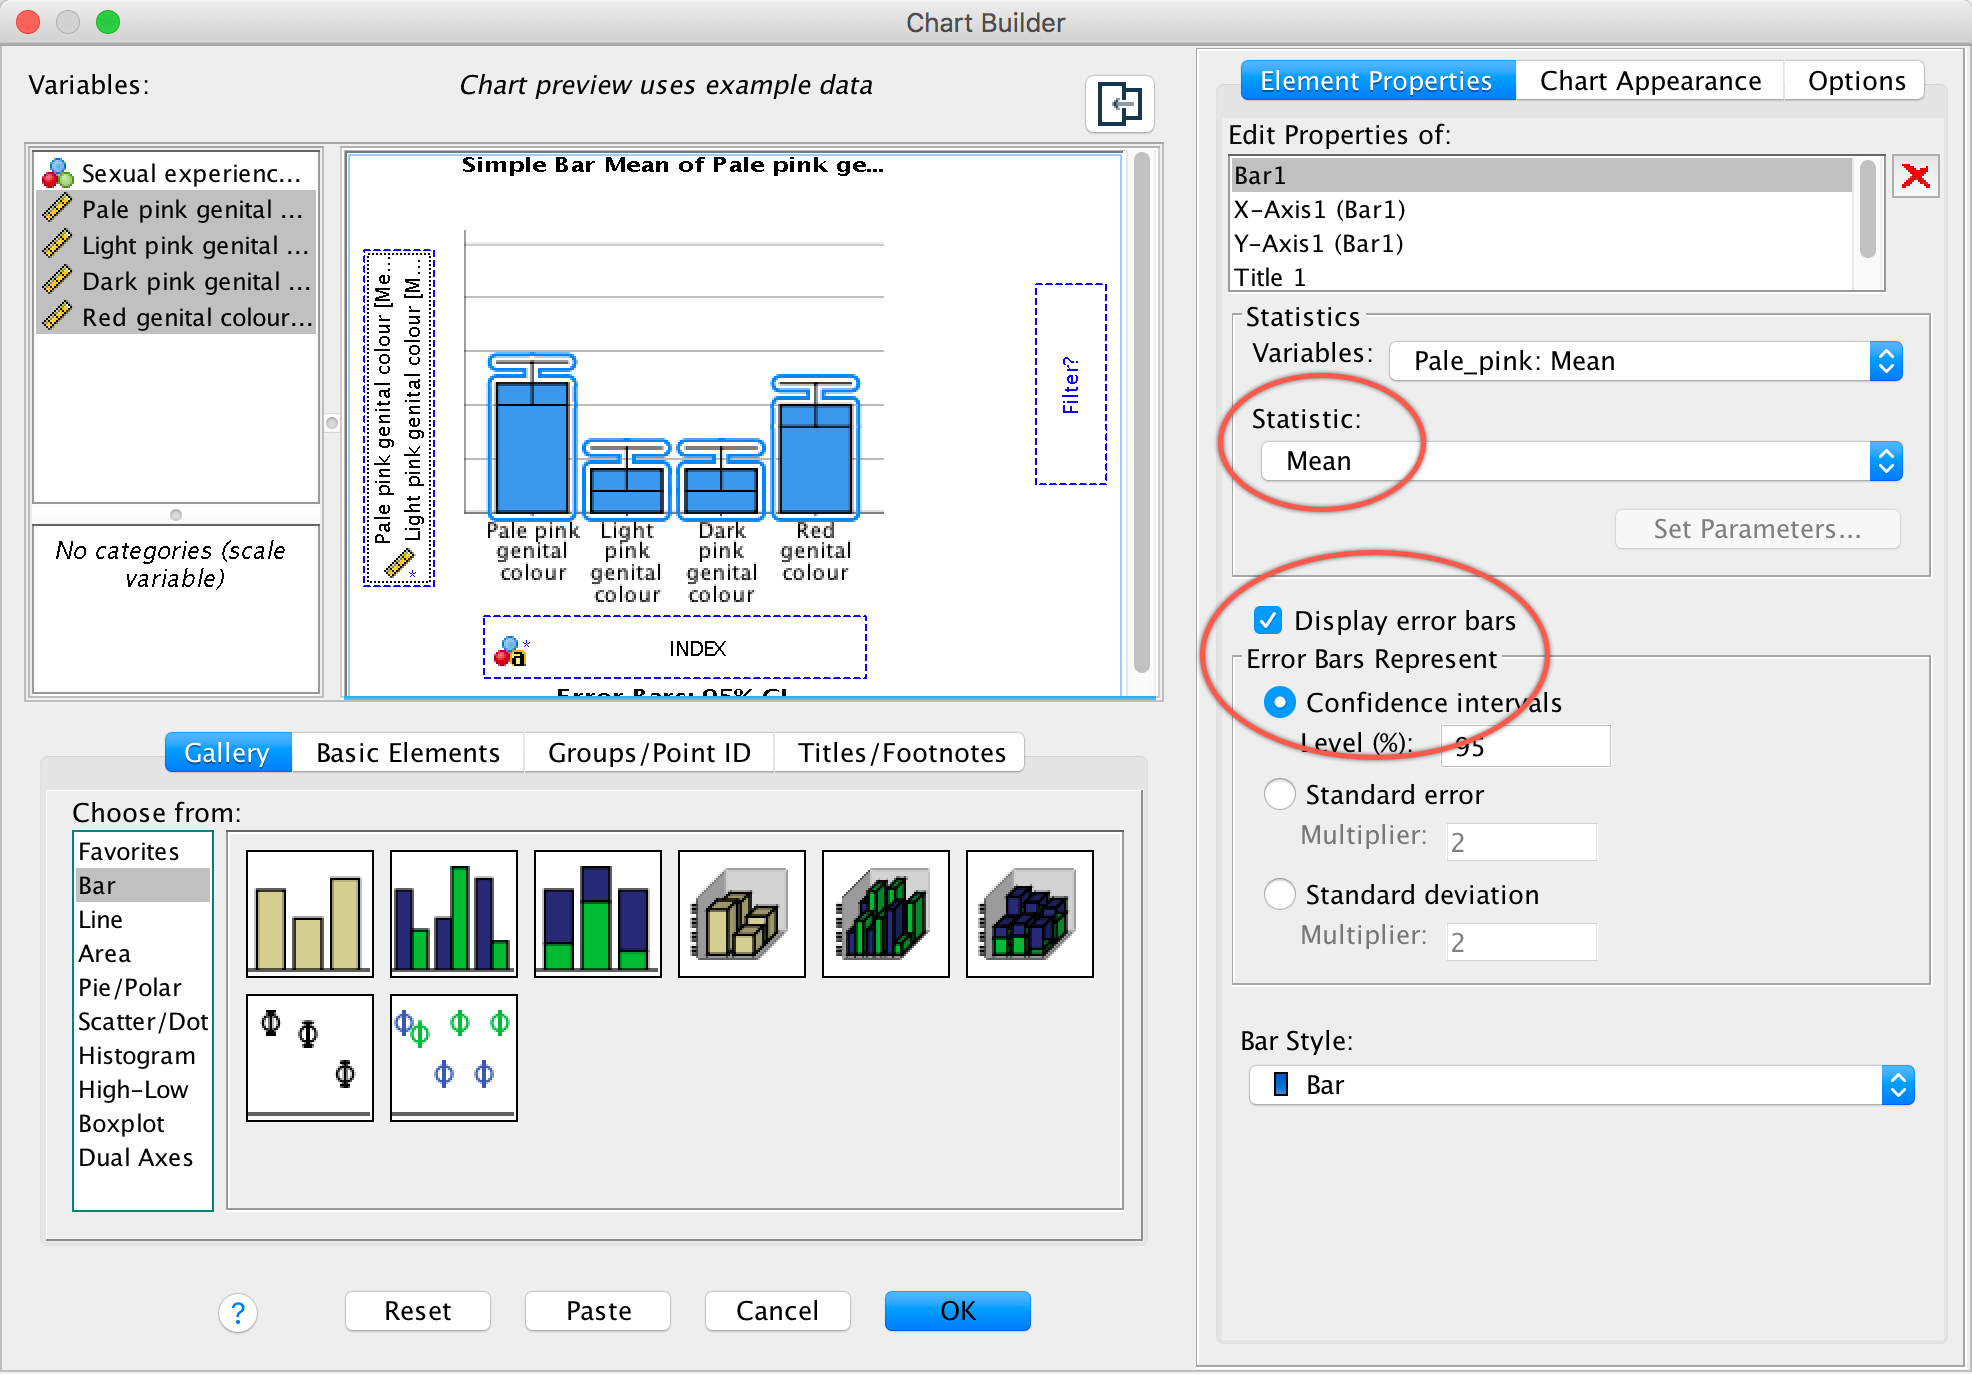Select the simple bar chart icon

[x=309, y=913]
